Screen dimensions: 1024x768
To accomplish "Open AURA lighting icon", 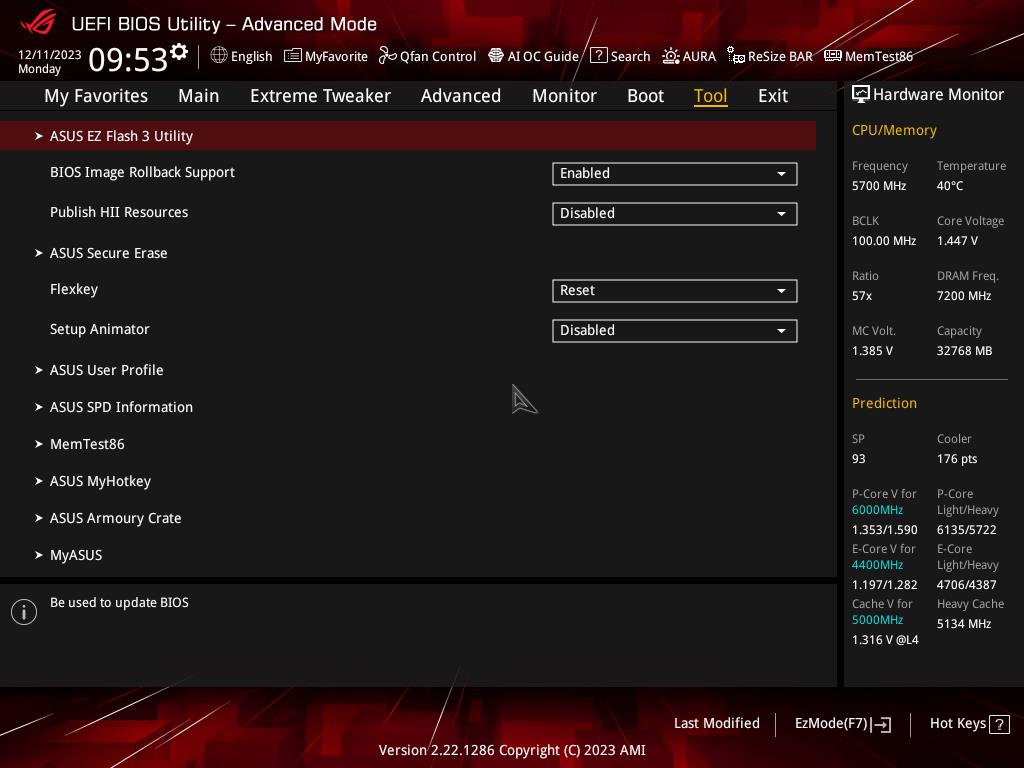I will [670, 56].
